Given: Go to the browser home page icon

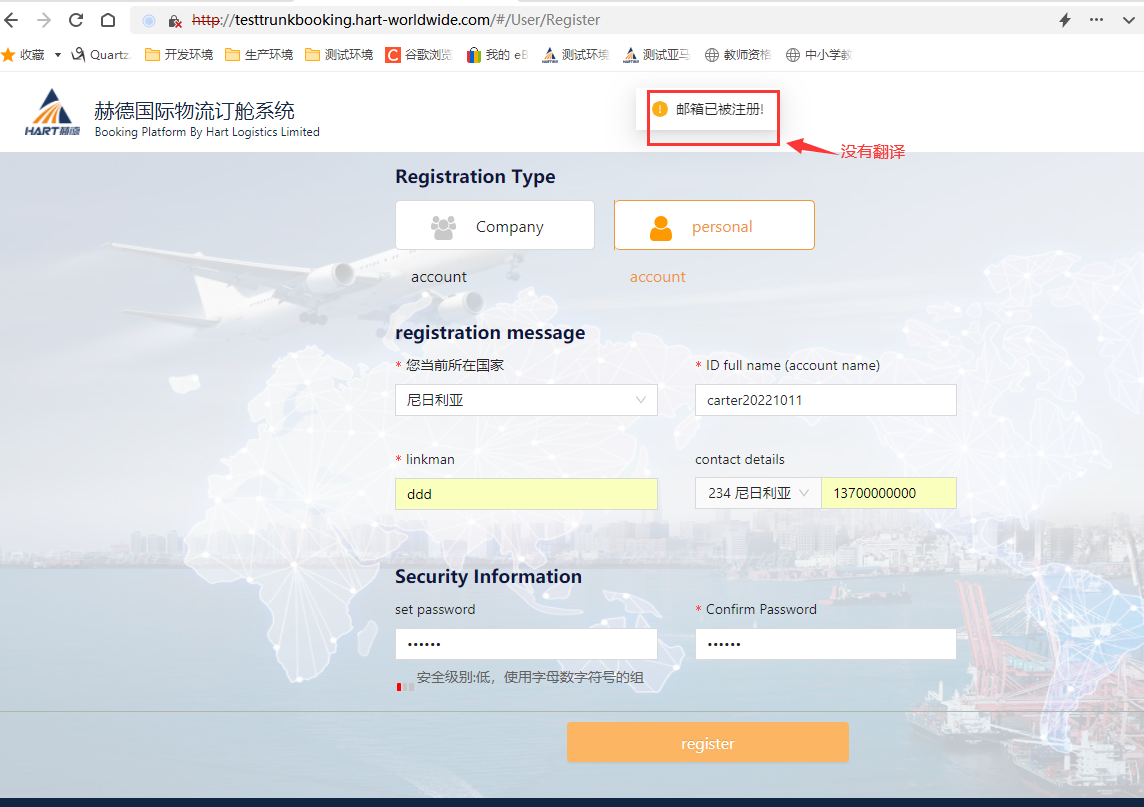Looking at the screenshot, I should click(108, 20).
